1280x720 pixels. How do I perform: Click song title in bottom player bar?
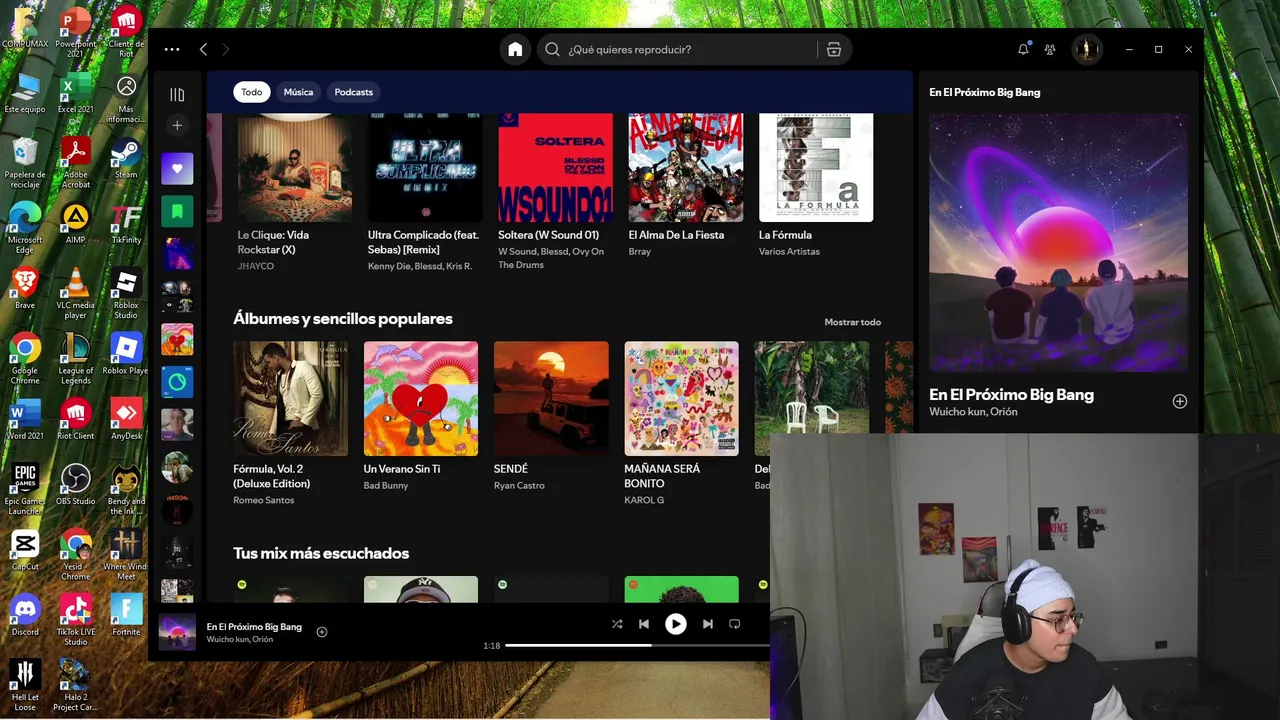254,627
